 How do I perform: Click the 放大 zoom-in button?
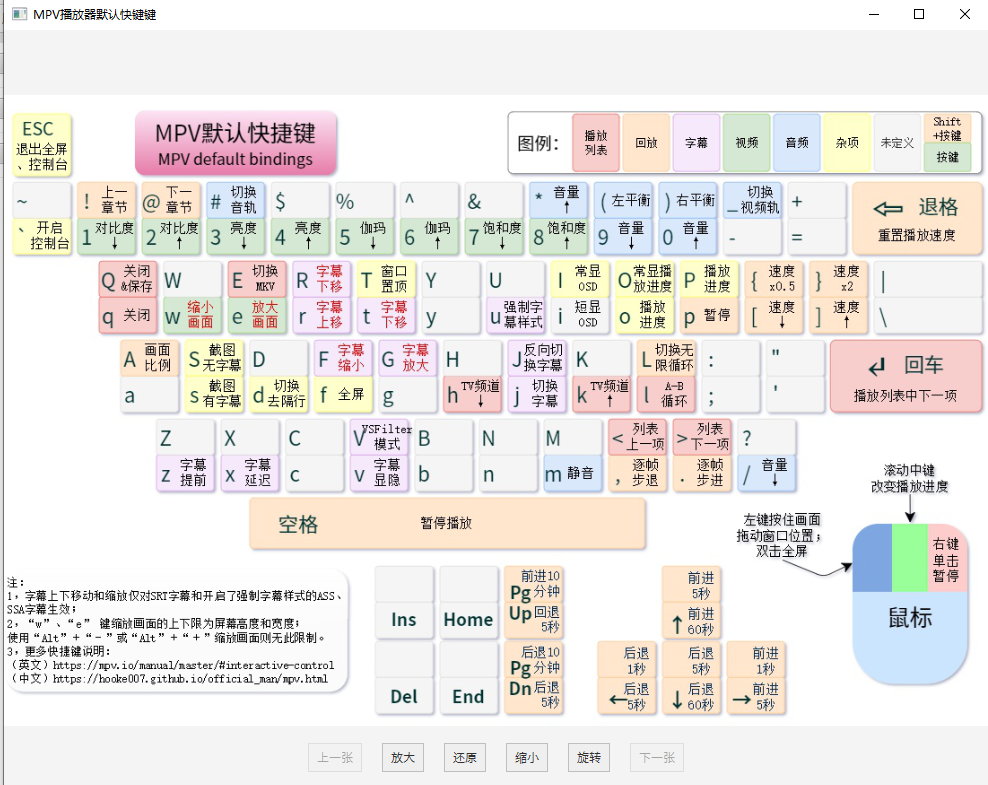403,757
